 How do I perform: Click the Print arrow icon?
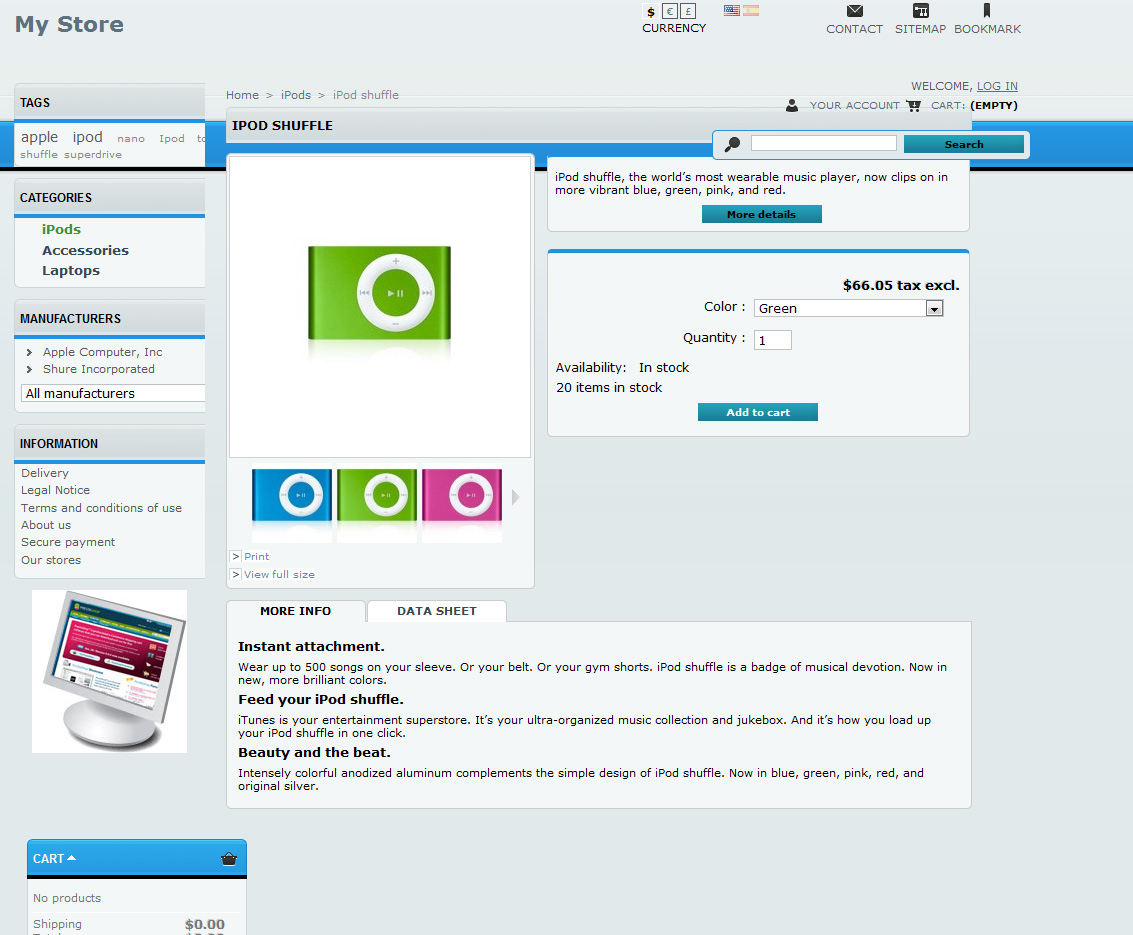236,556
